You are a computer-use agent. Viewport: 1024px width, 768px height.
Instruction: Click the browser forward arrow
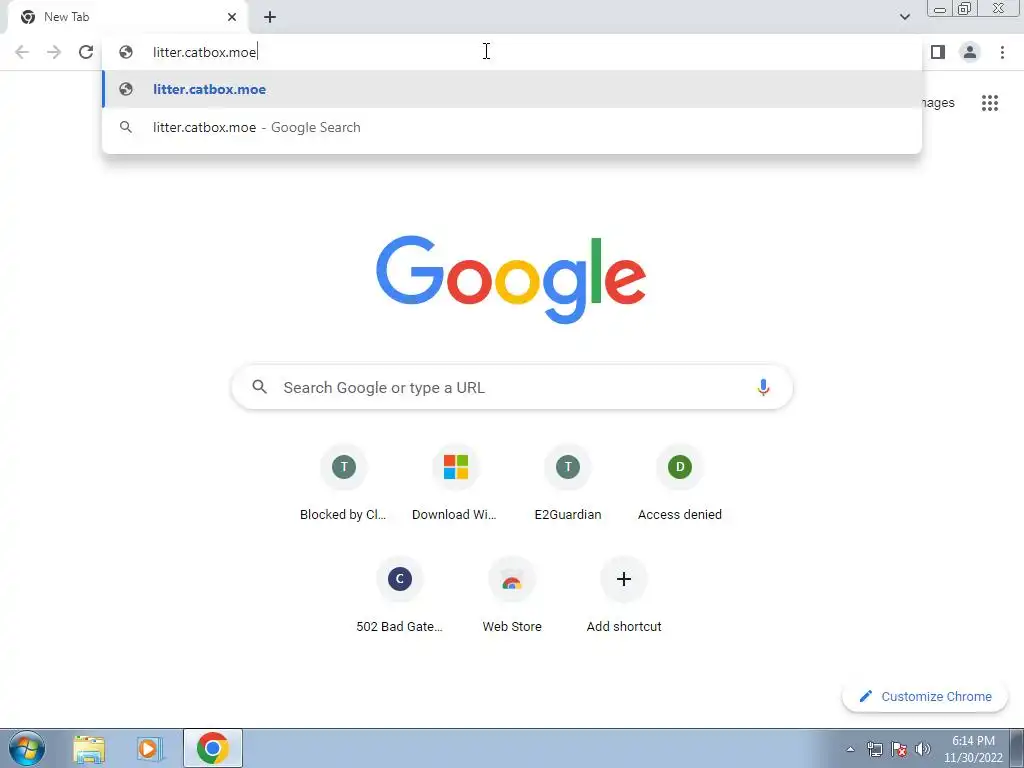pos(54,52)
